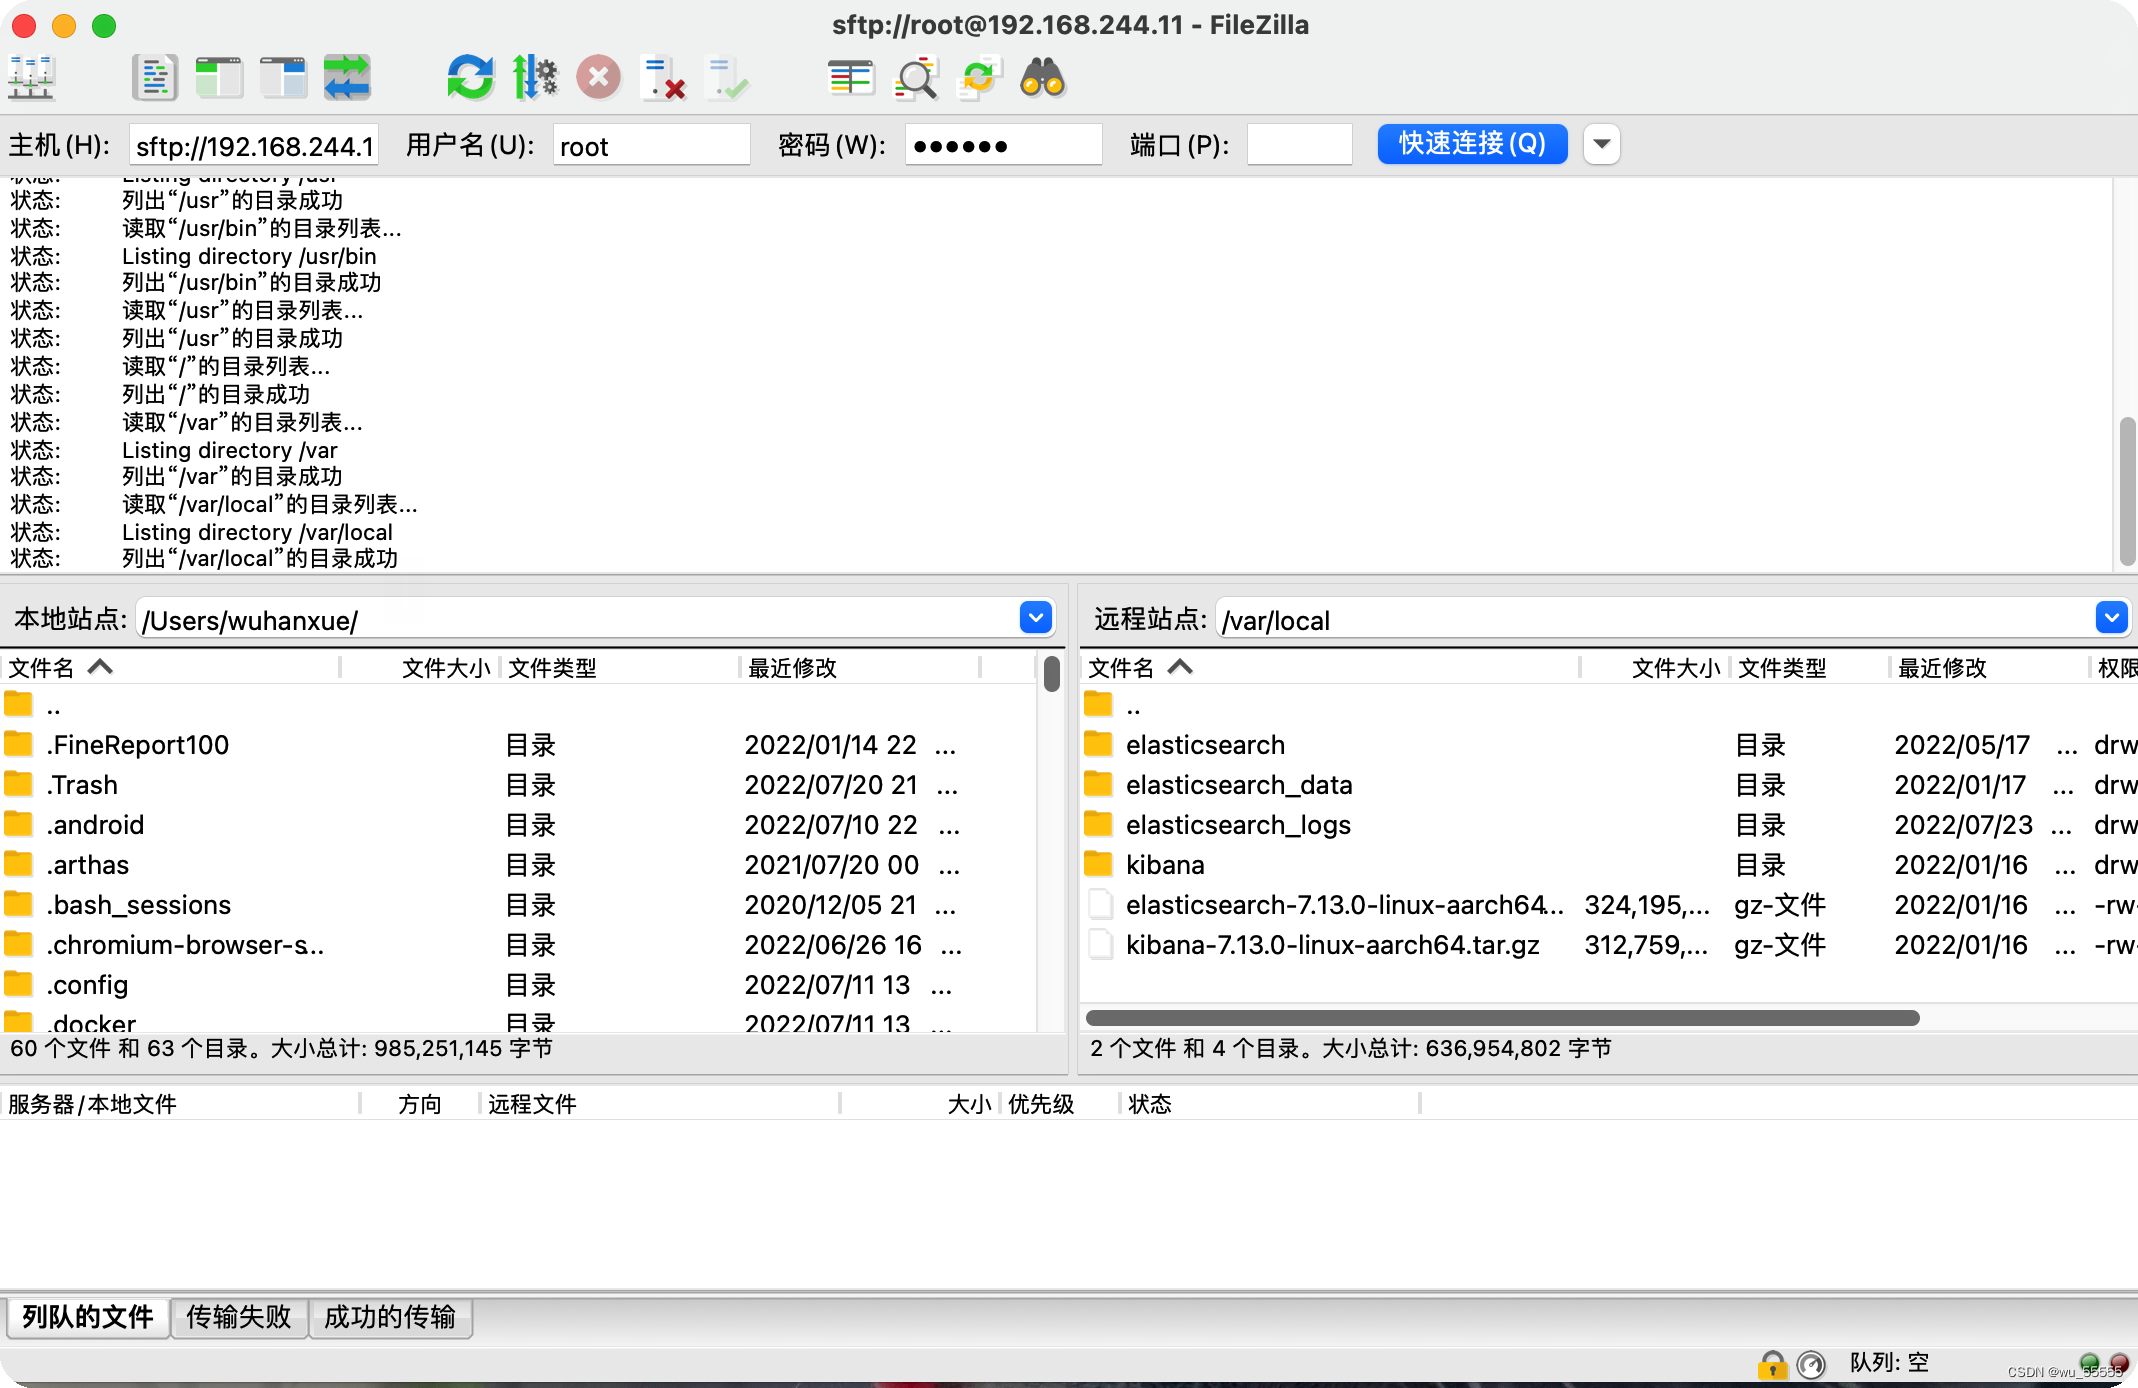Sort remote files by 最近修改 column

tap(1990, 667)
